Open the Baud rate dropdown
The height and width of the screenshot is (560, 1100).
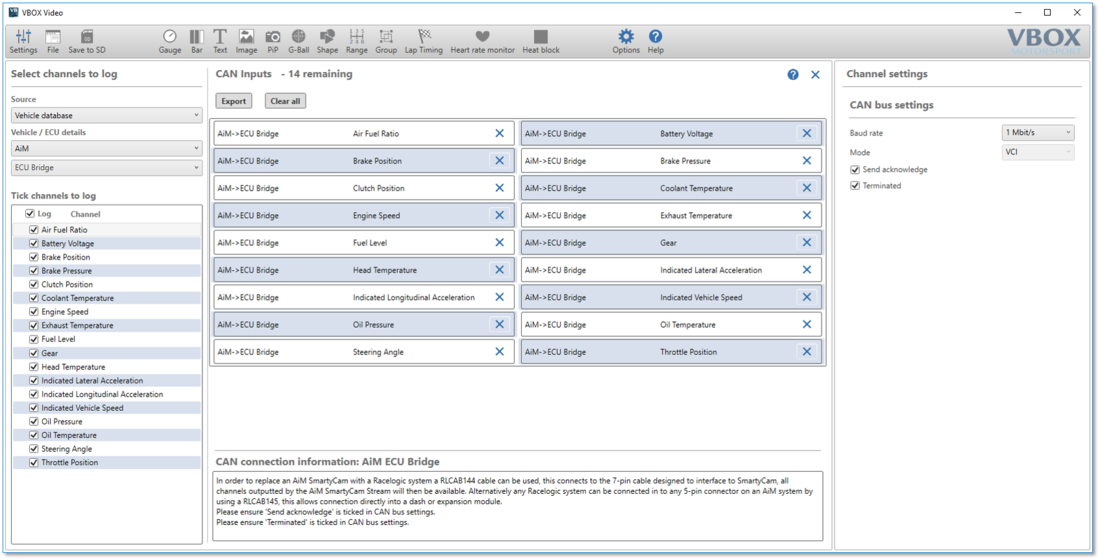coord(1038,133)
